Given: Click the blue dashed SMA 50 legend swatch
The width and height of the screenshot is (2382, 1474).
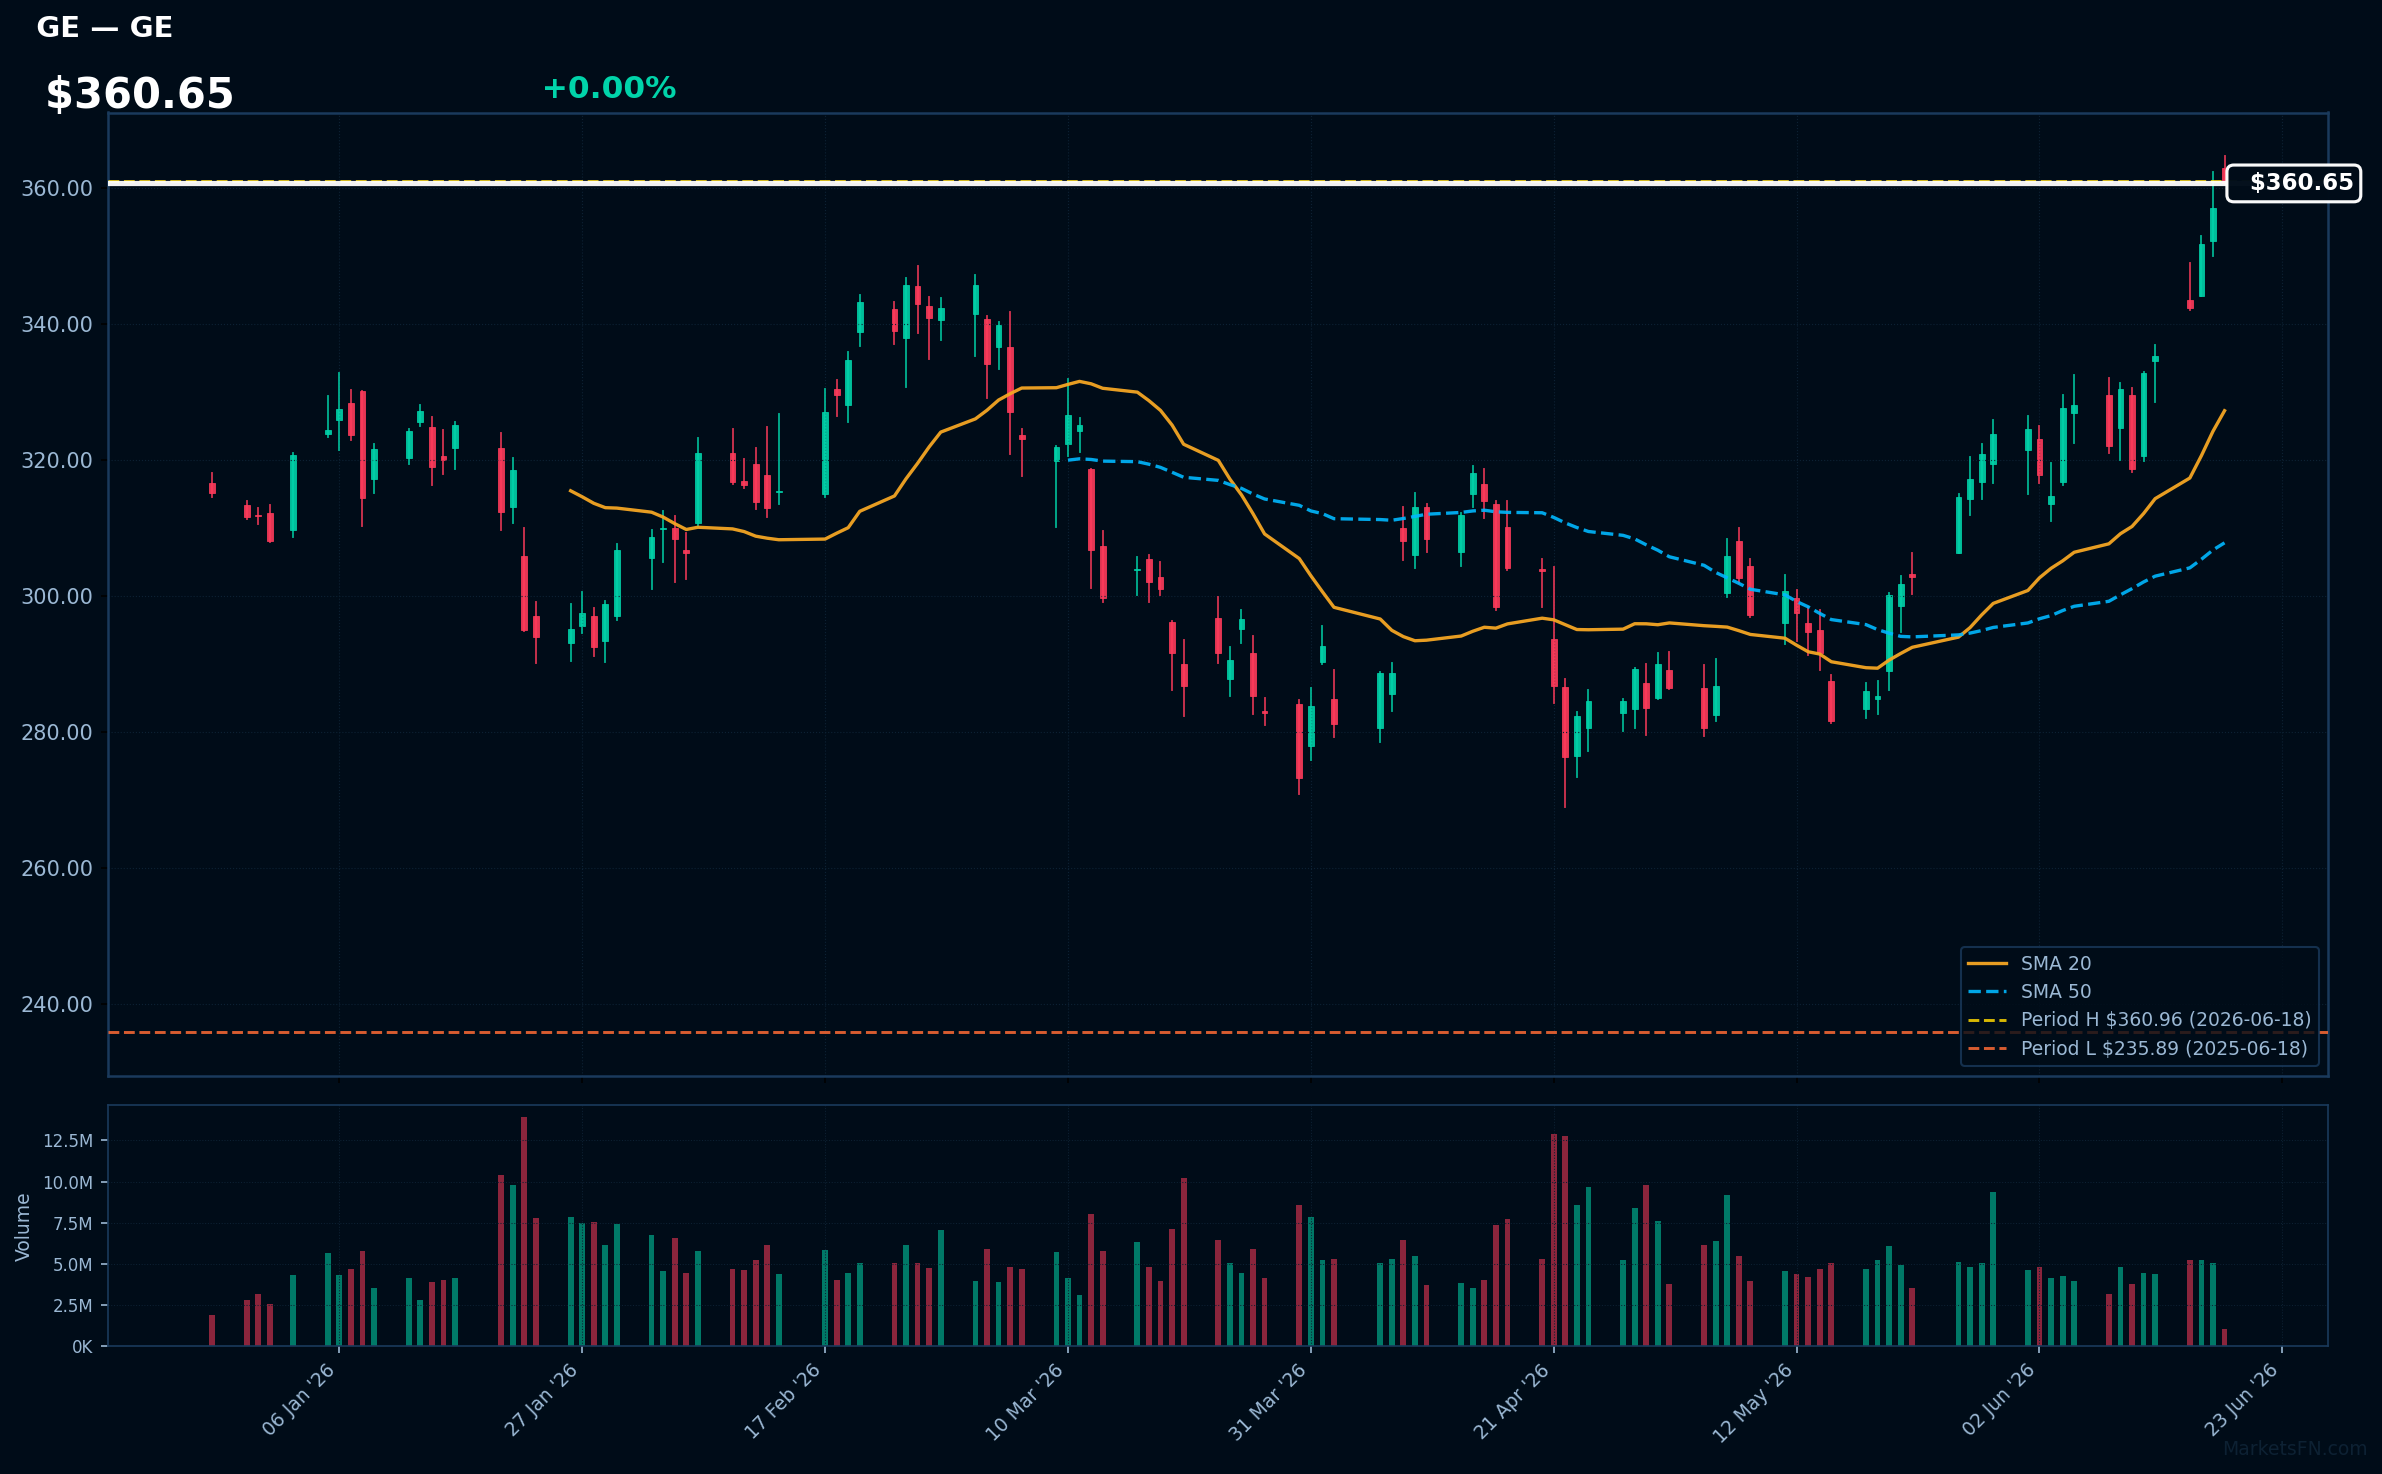Looking at the screenshot, I should [1987, 992].
